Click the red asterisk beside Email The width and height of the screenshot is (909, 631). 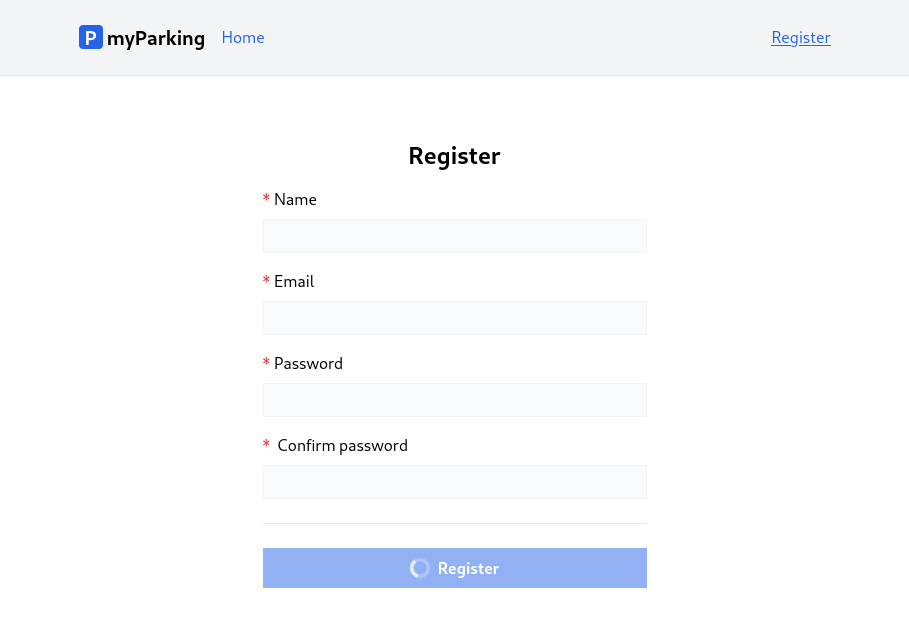266,280
